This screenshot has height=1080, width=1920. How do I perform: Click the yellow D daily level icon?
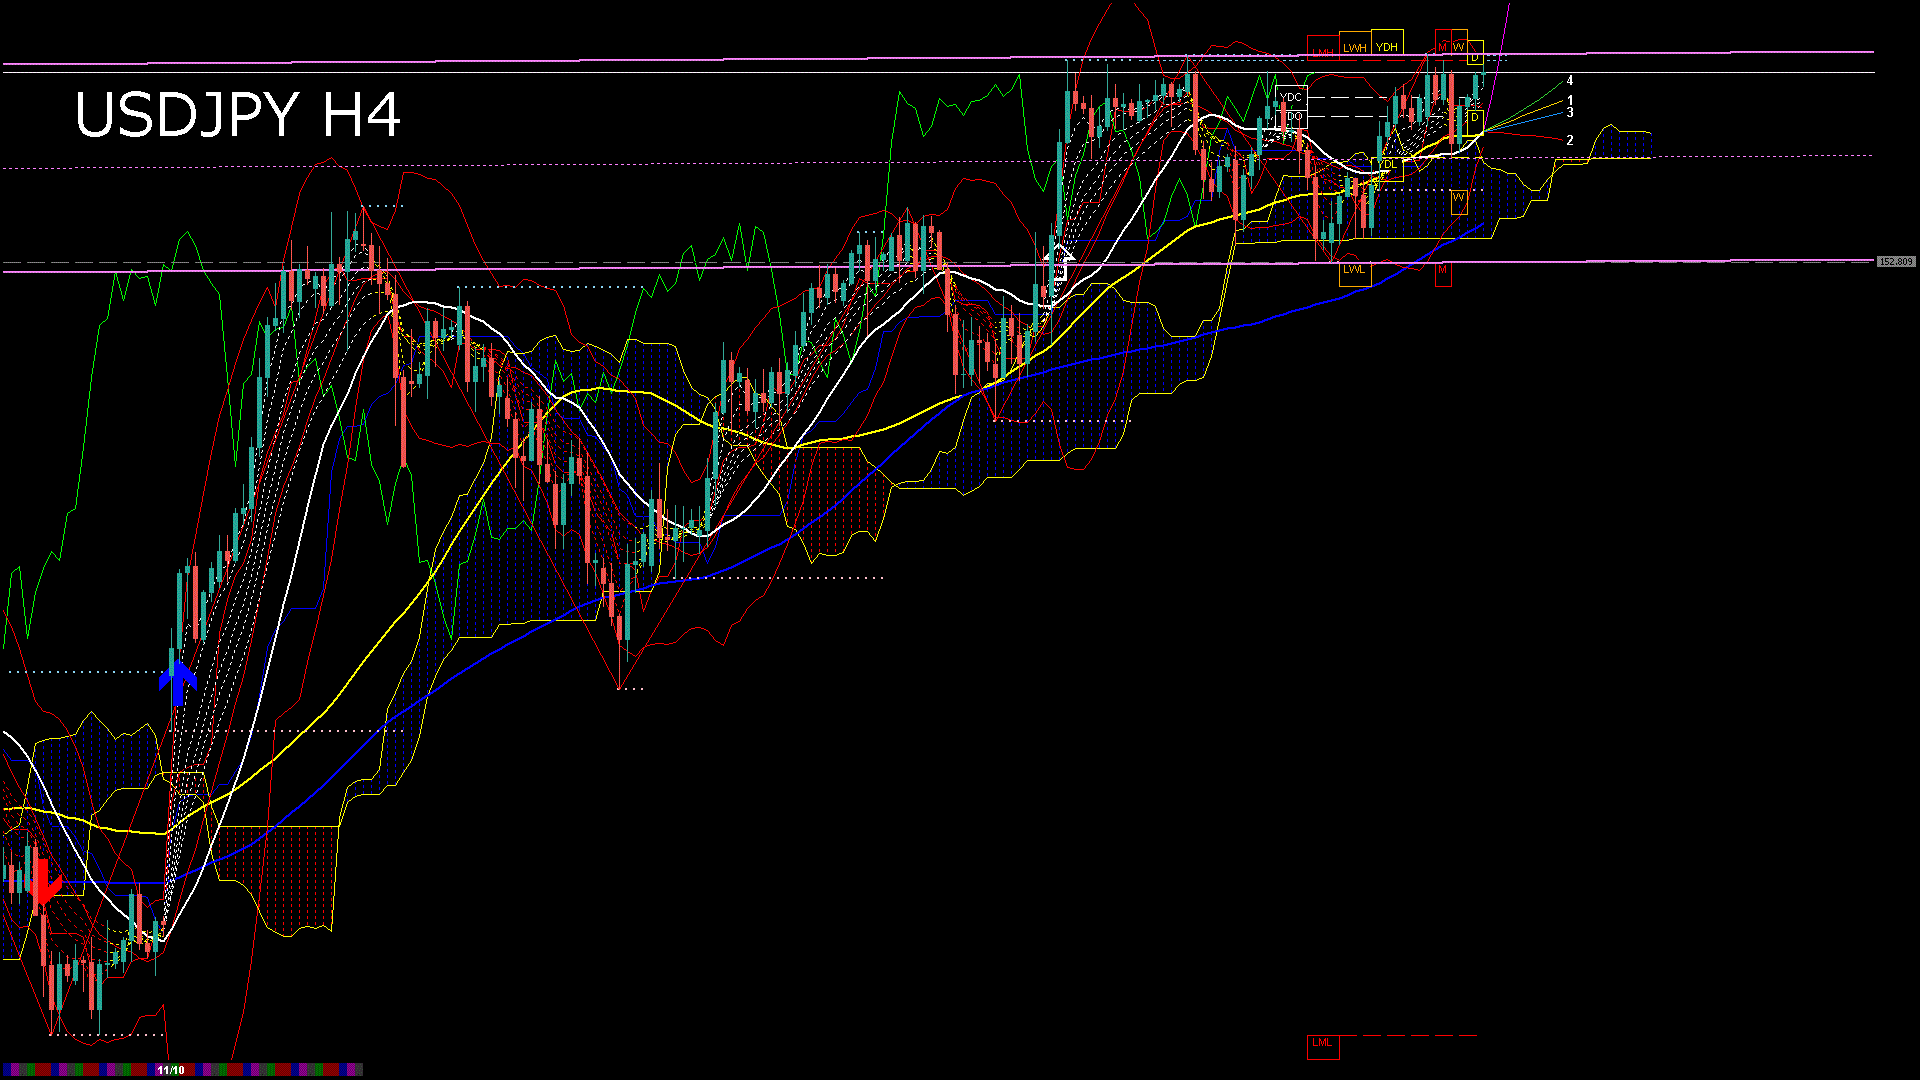click(1474, 58)
